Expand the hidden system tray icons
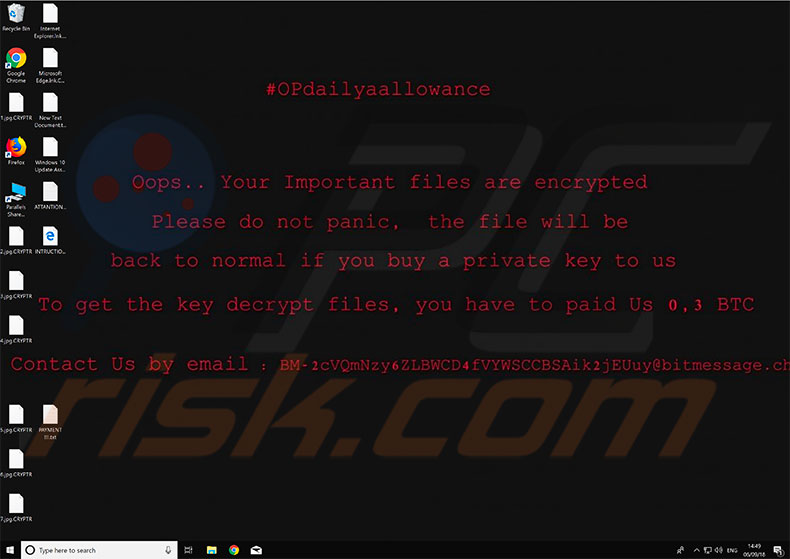The width and height of the screenshot is (790, 559). [696, 550]
